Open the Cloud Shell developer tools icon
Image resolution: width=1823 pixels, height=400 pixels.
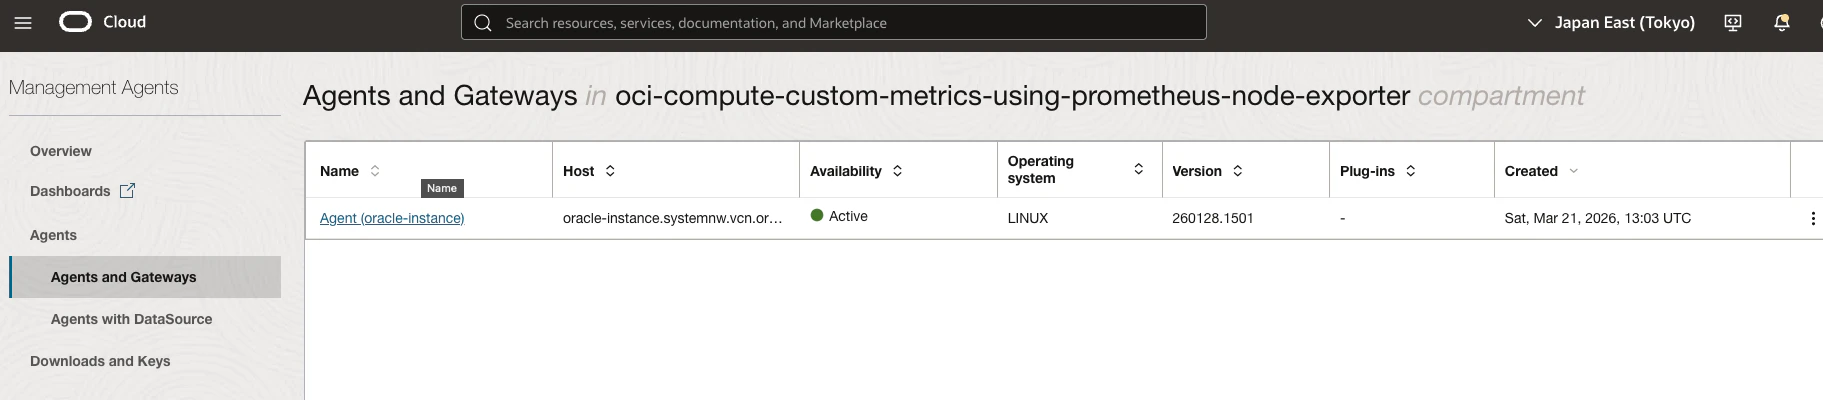(x=1733, y=22)
